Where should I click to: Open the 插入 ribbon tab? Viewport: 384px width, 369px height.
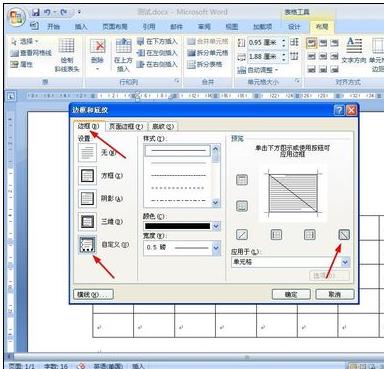click(81, 27)
